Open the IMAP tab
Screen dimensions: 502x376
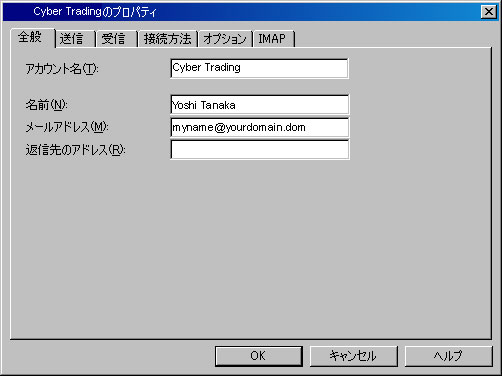[x=274, y=39]
